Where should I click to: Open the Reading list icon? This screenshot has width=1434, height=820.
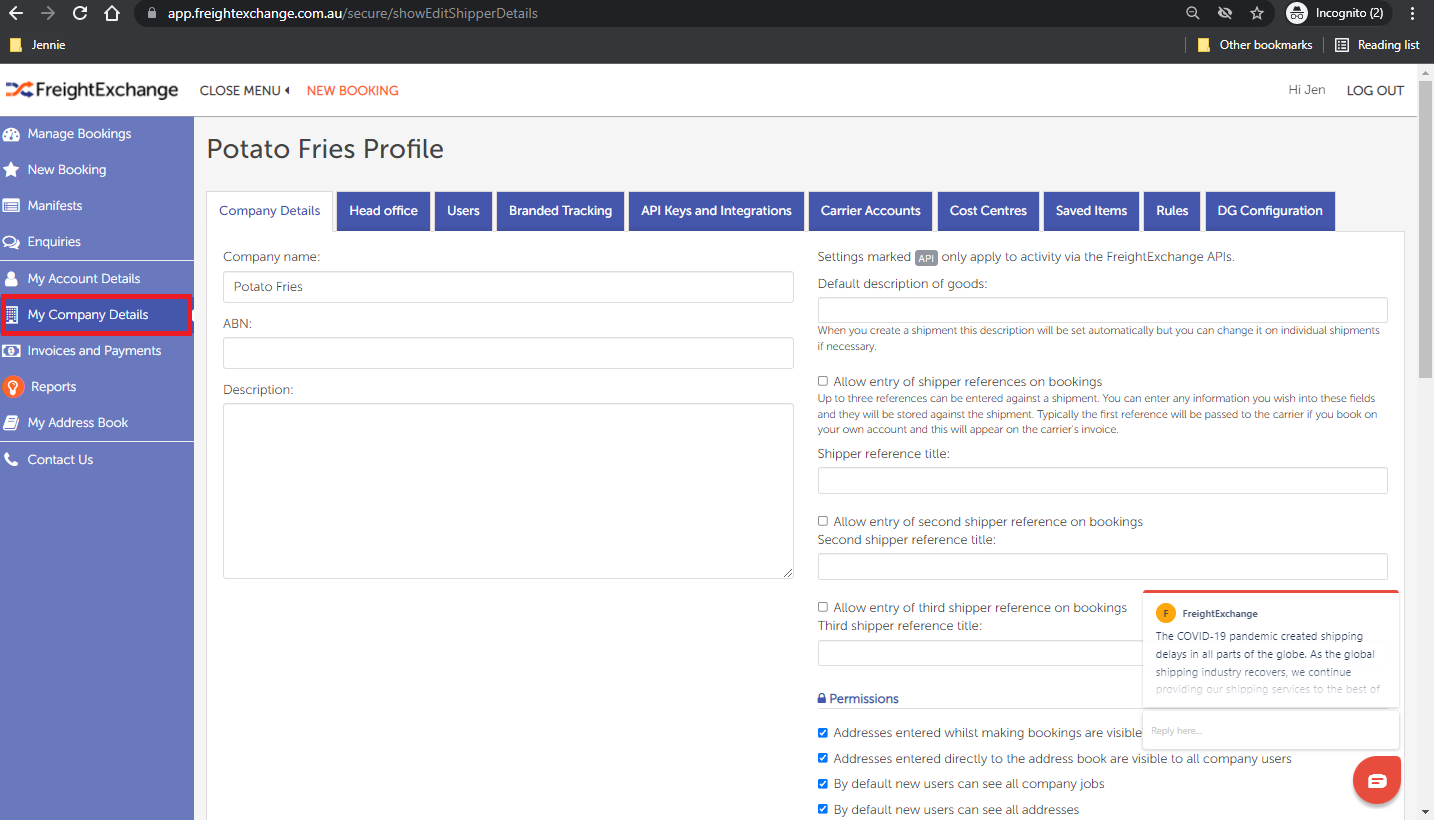point(1342,45)
